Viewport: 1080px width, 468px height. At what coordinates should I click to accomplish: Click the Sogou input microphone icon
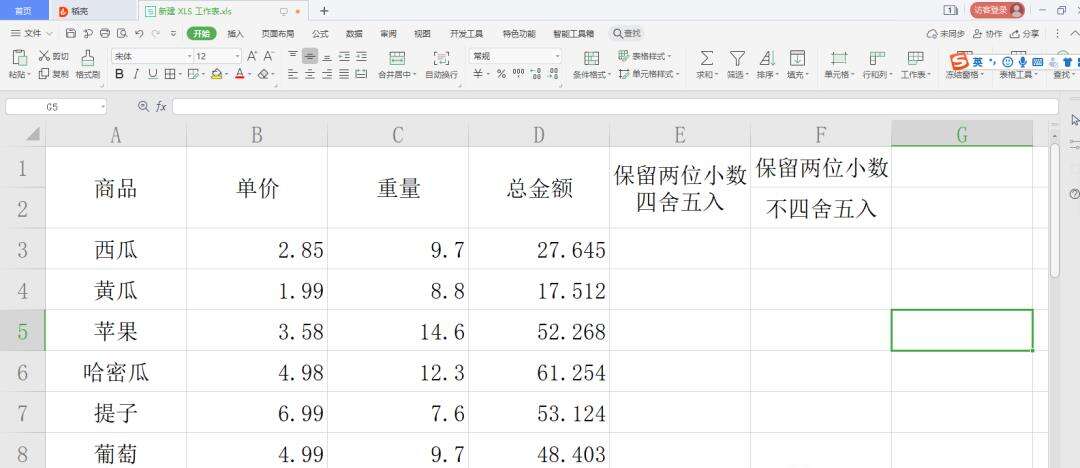[x=1023, y=62]
